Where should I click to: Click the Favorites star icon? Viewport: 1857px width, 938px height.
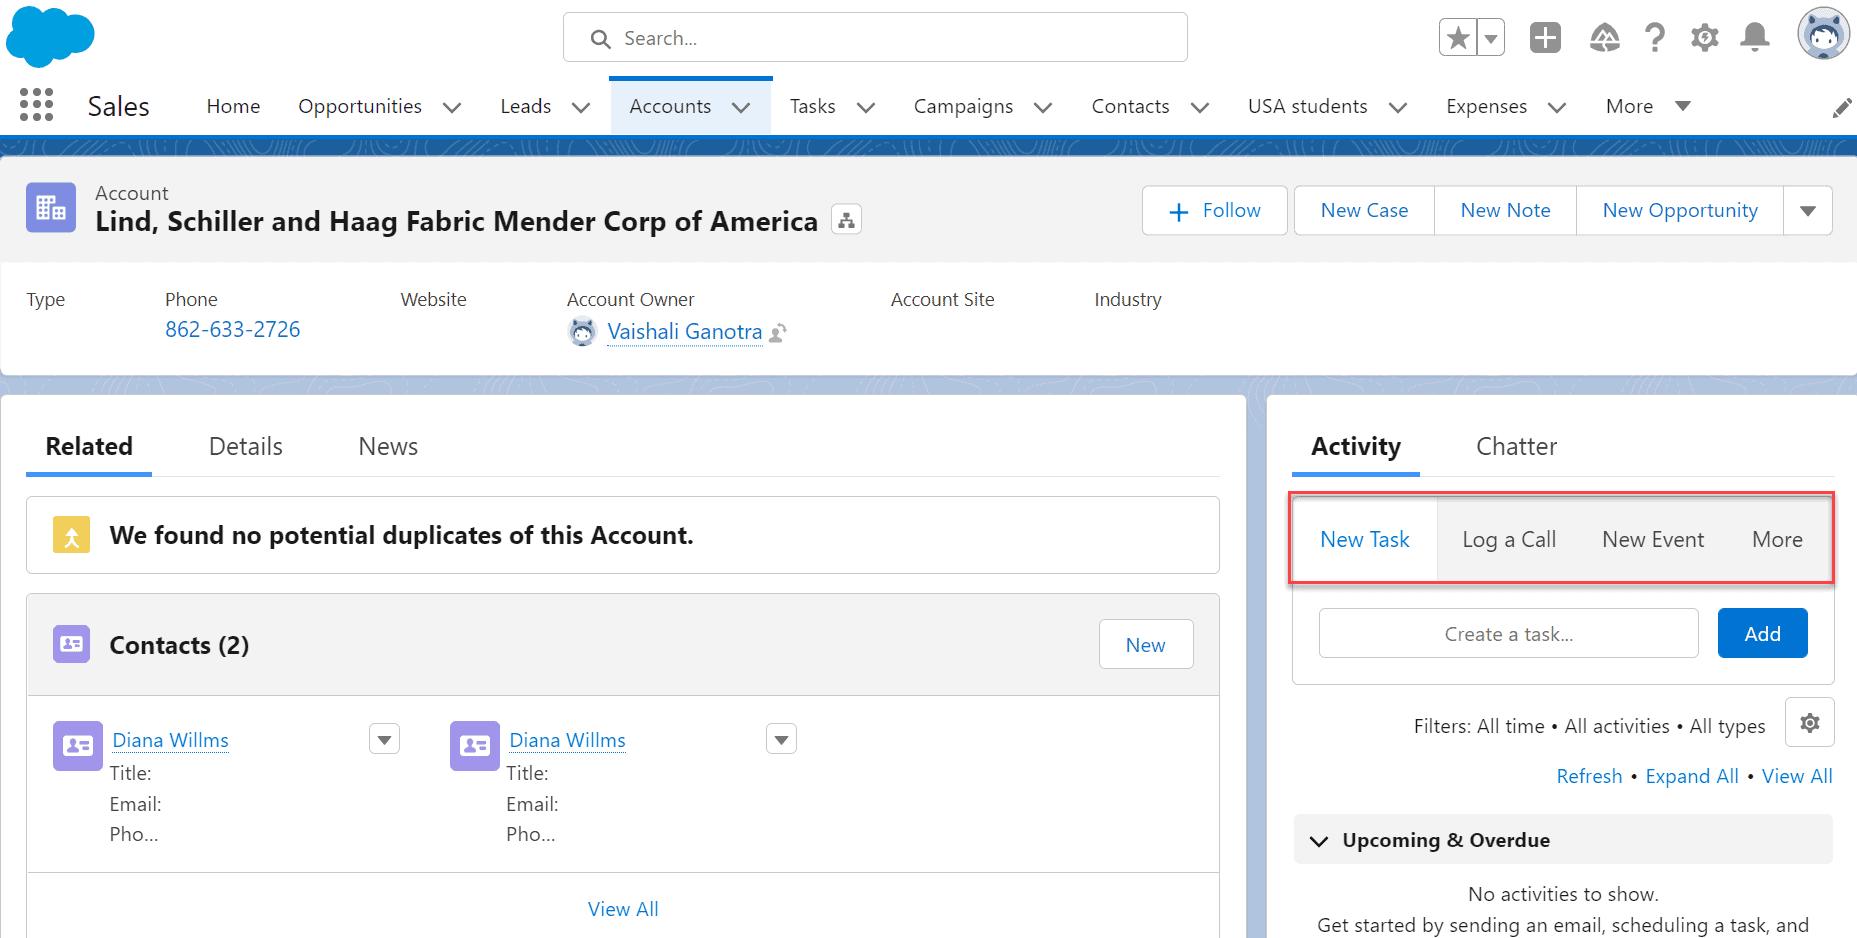pyautogui.click(x=1458, y=39)
